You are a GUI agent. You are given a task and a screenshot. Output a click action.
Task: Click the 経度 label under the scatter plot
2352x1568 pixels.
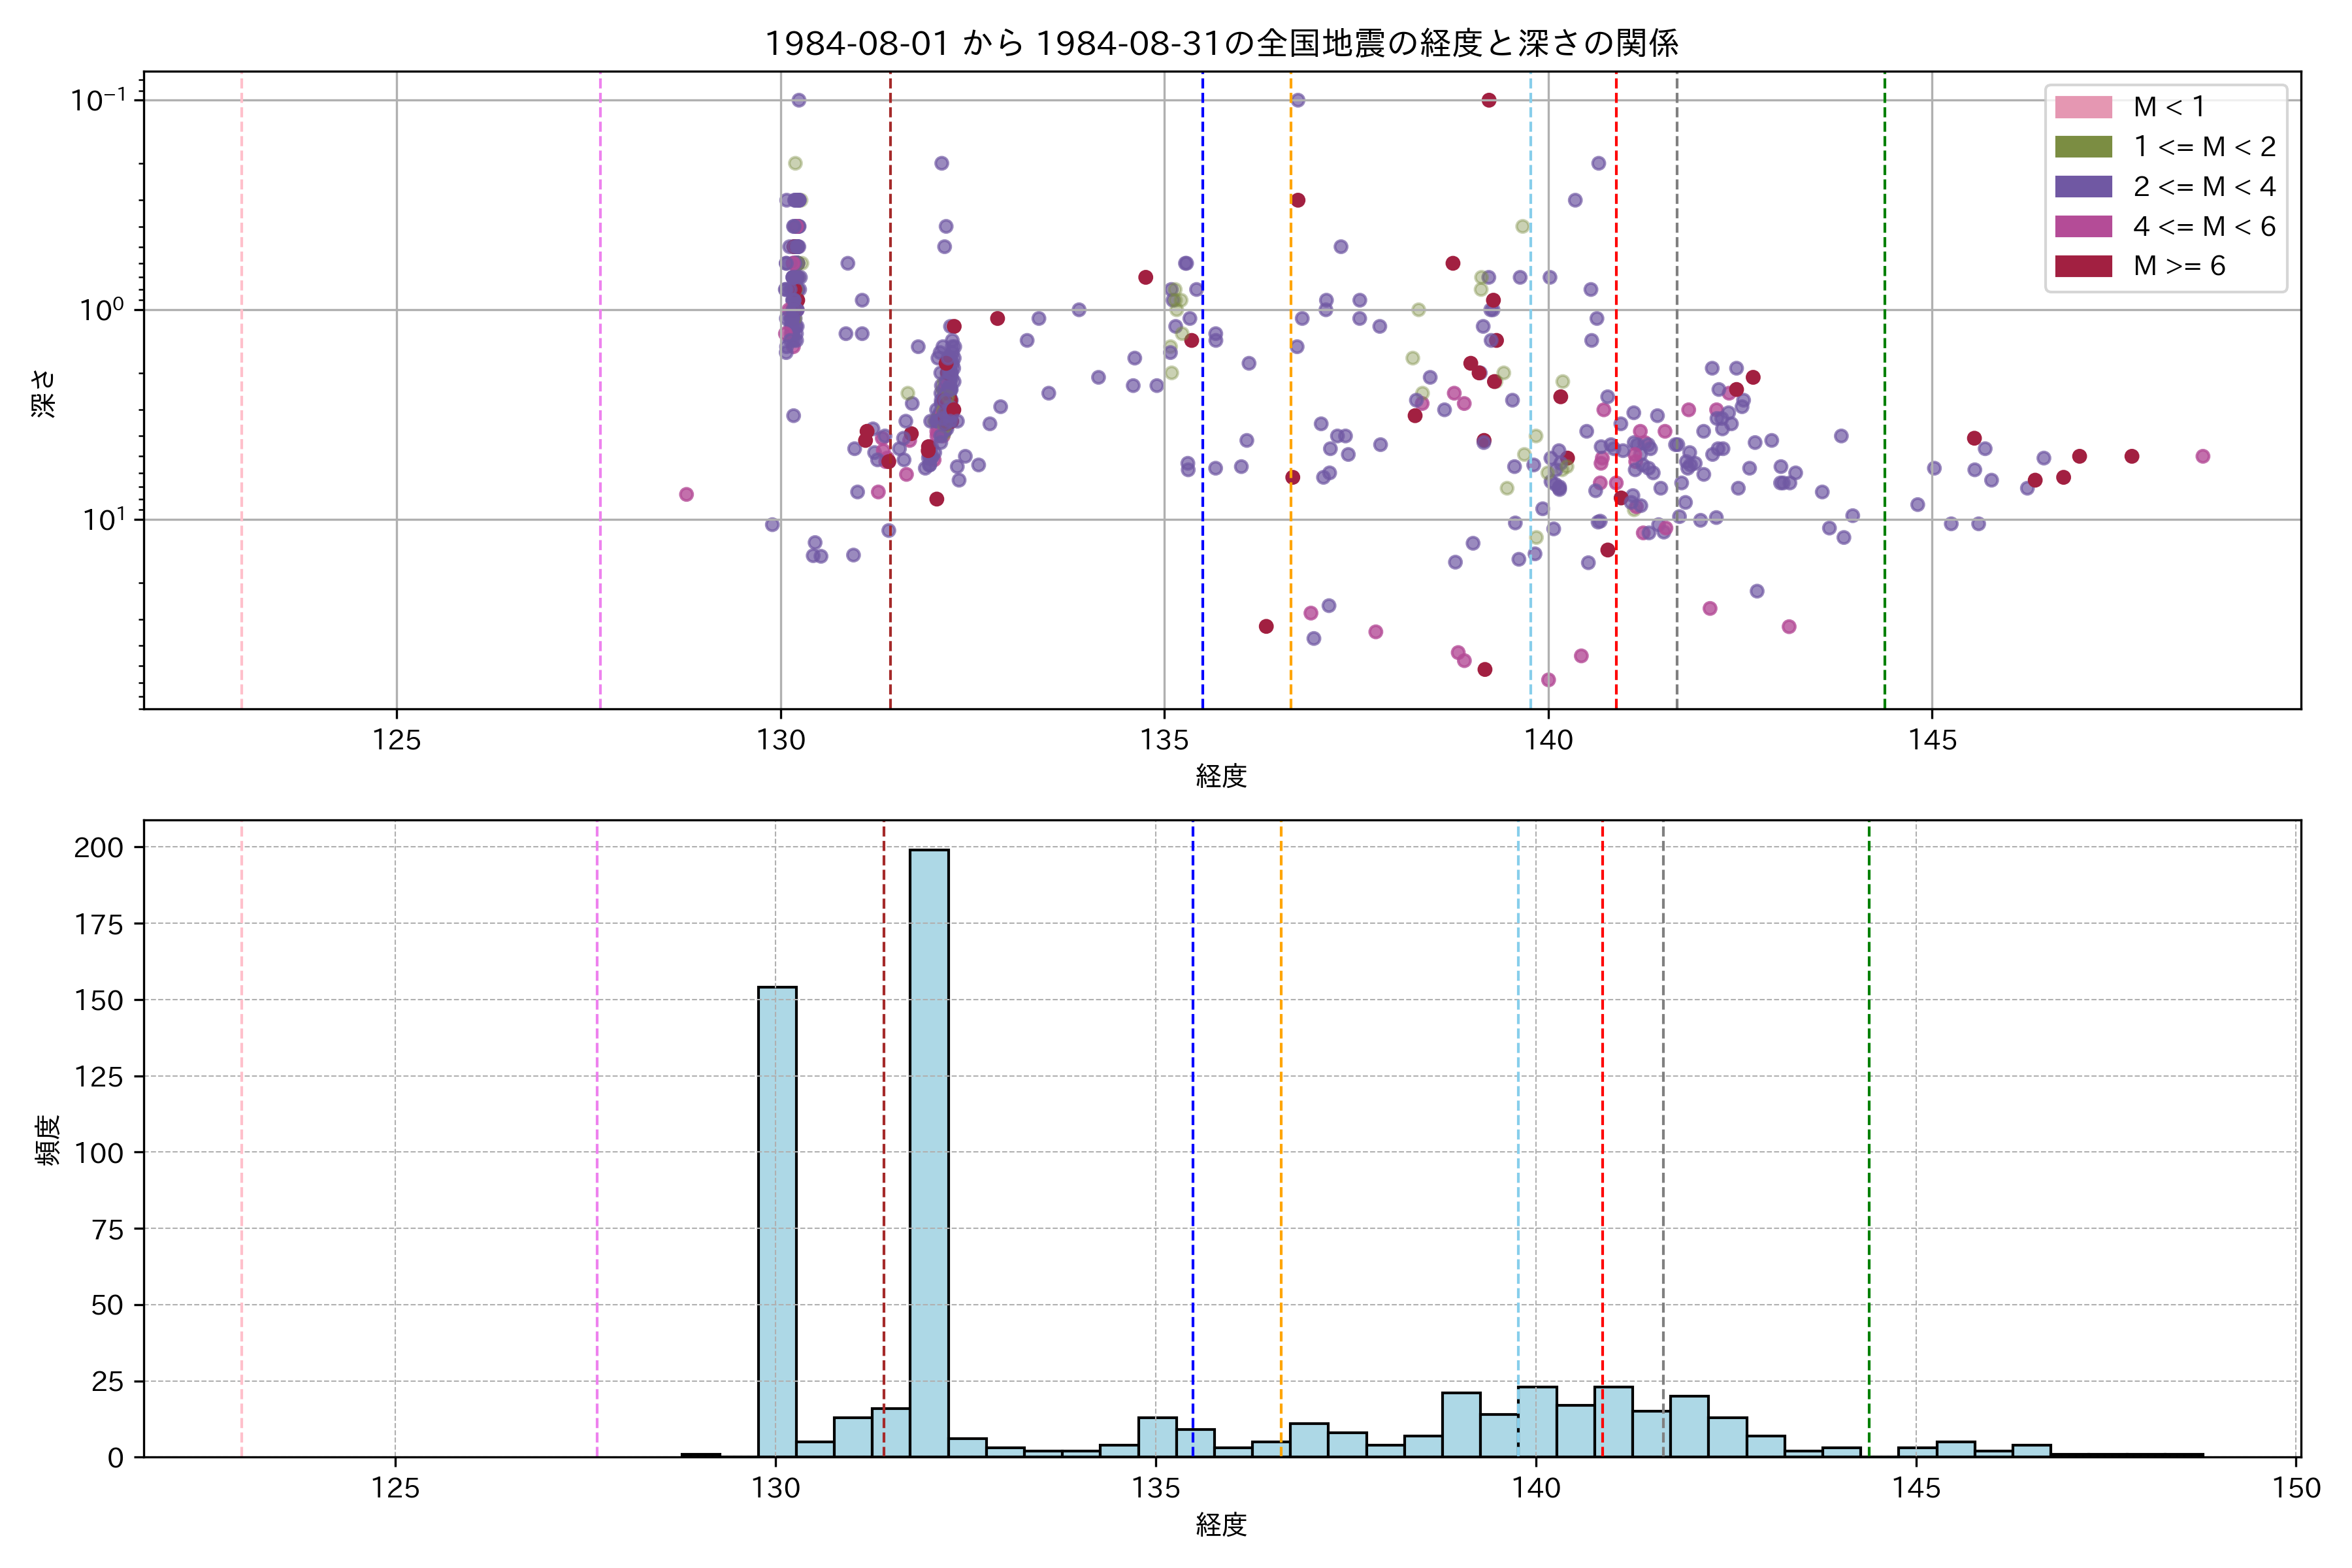(1221, 776)
